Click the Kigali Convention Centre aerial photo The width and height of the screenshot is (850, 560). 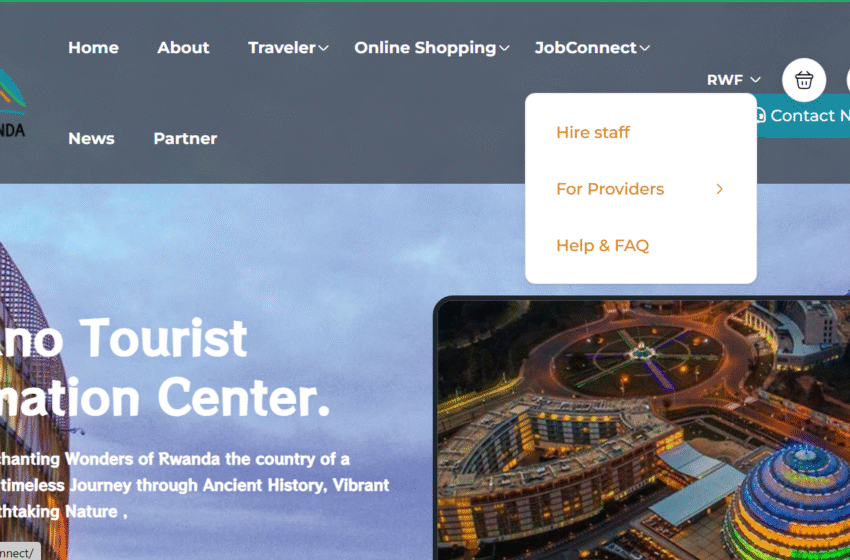(643, 430)
